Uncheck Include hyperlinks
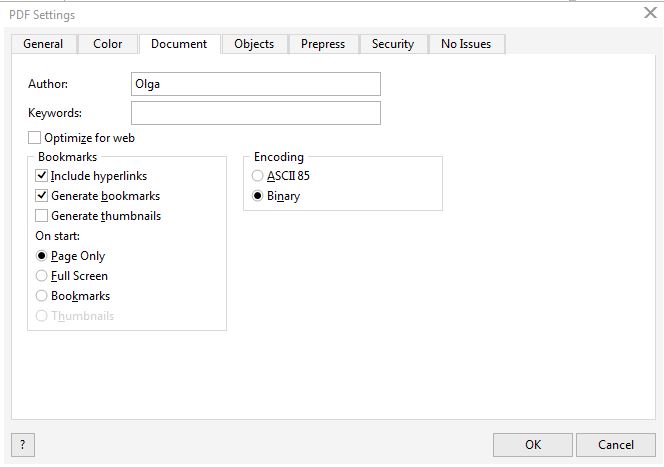 click(x=41, y=176)
